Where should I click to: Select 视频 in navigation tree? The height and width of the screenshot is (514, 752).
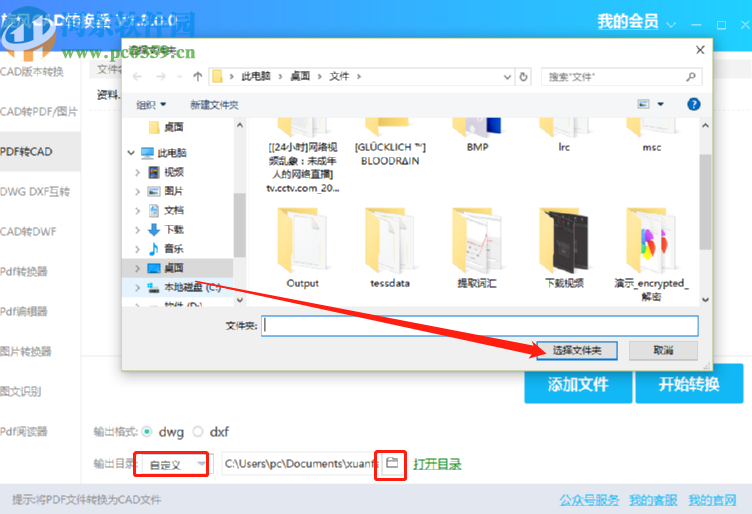coord(166,172)
